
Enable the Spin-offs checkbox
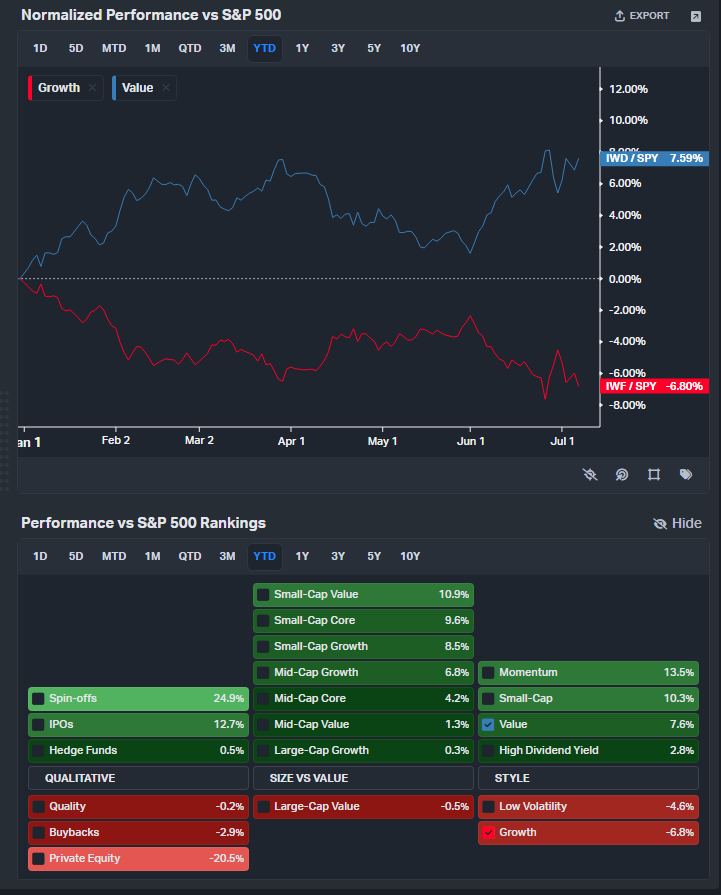(x=38, y=699)
